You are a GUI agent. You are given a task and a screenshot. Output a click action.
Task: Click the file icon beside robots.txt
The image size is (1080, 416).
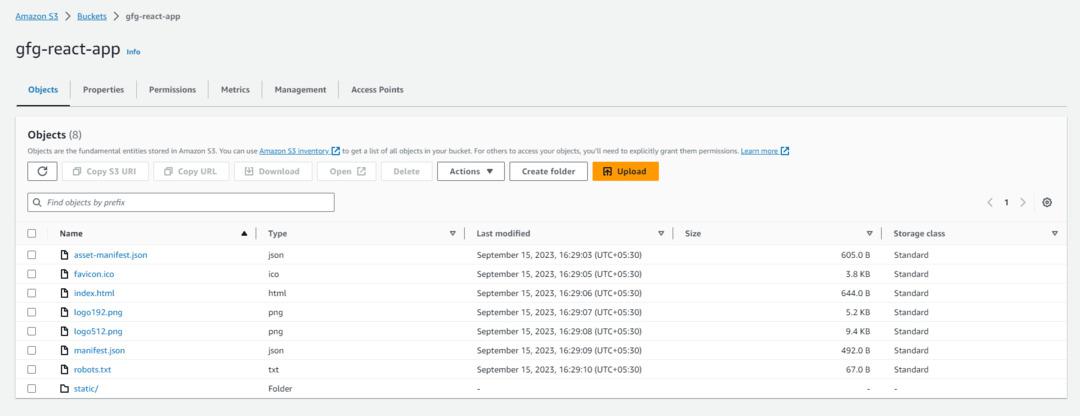pyautogui.click(x=64, y=369)
